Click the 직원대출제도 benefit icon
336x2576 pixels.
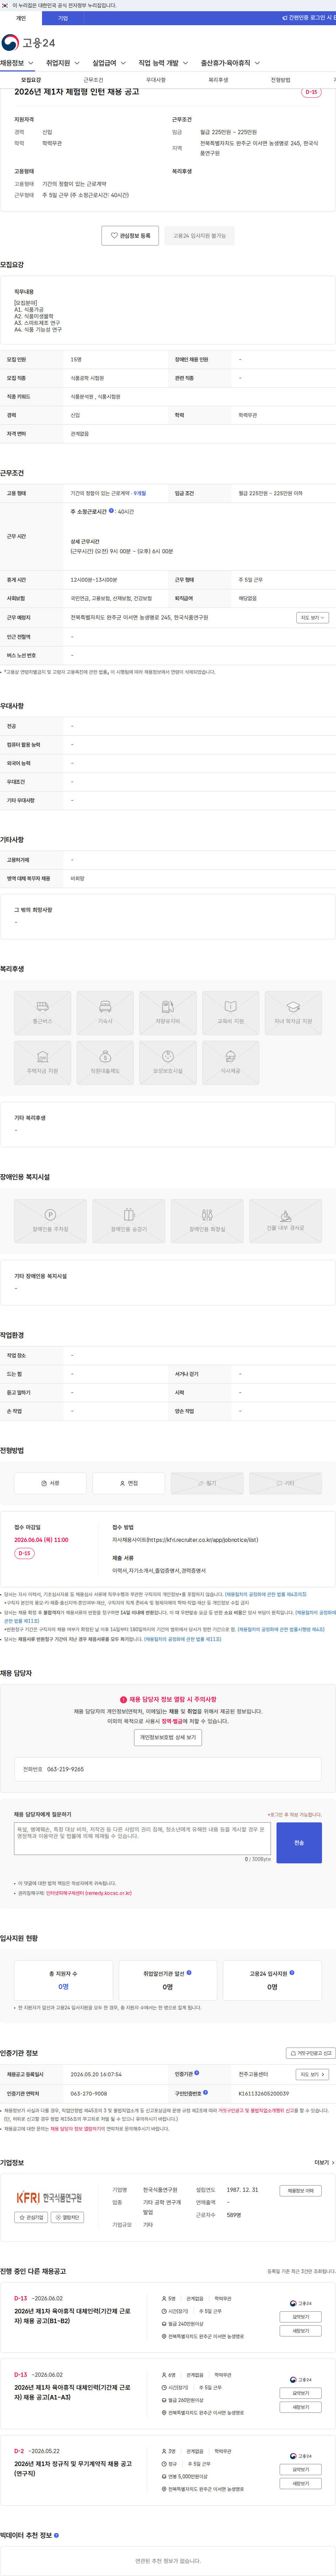click(105, 1062)
